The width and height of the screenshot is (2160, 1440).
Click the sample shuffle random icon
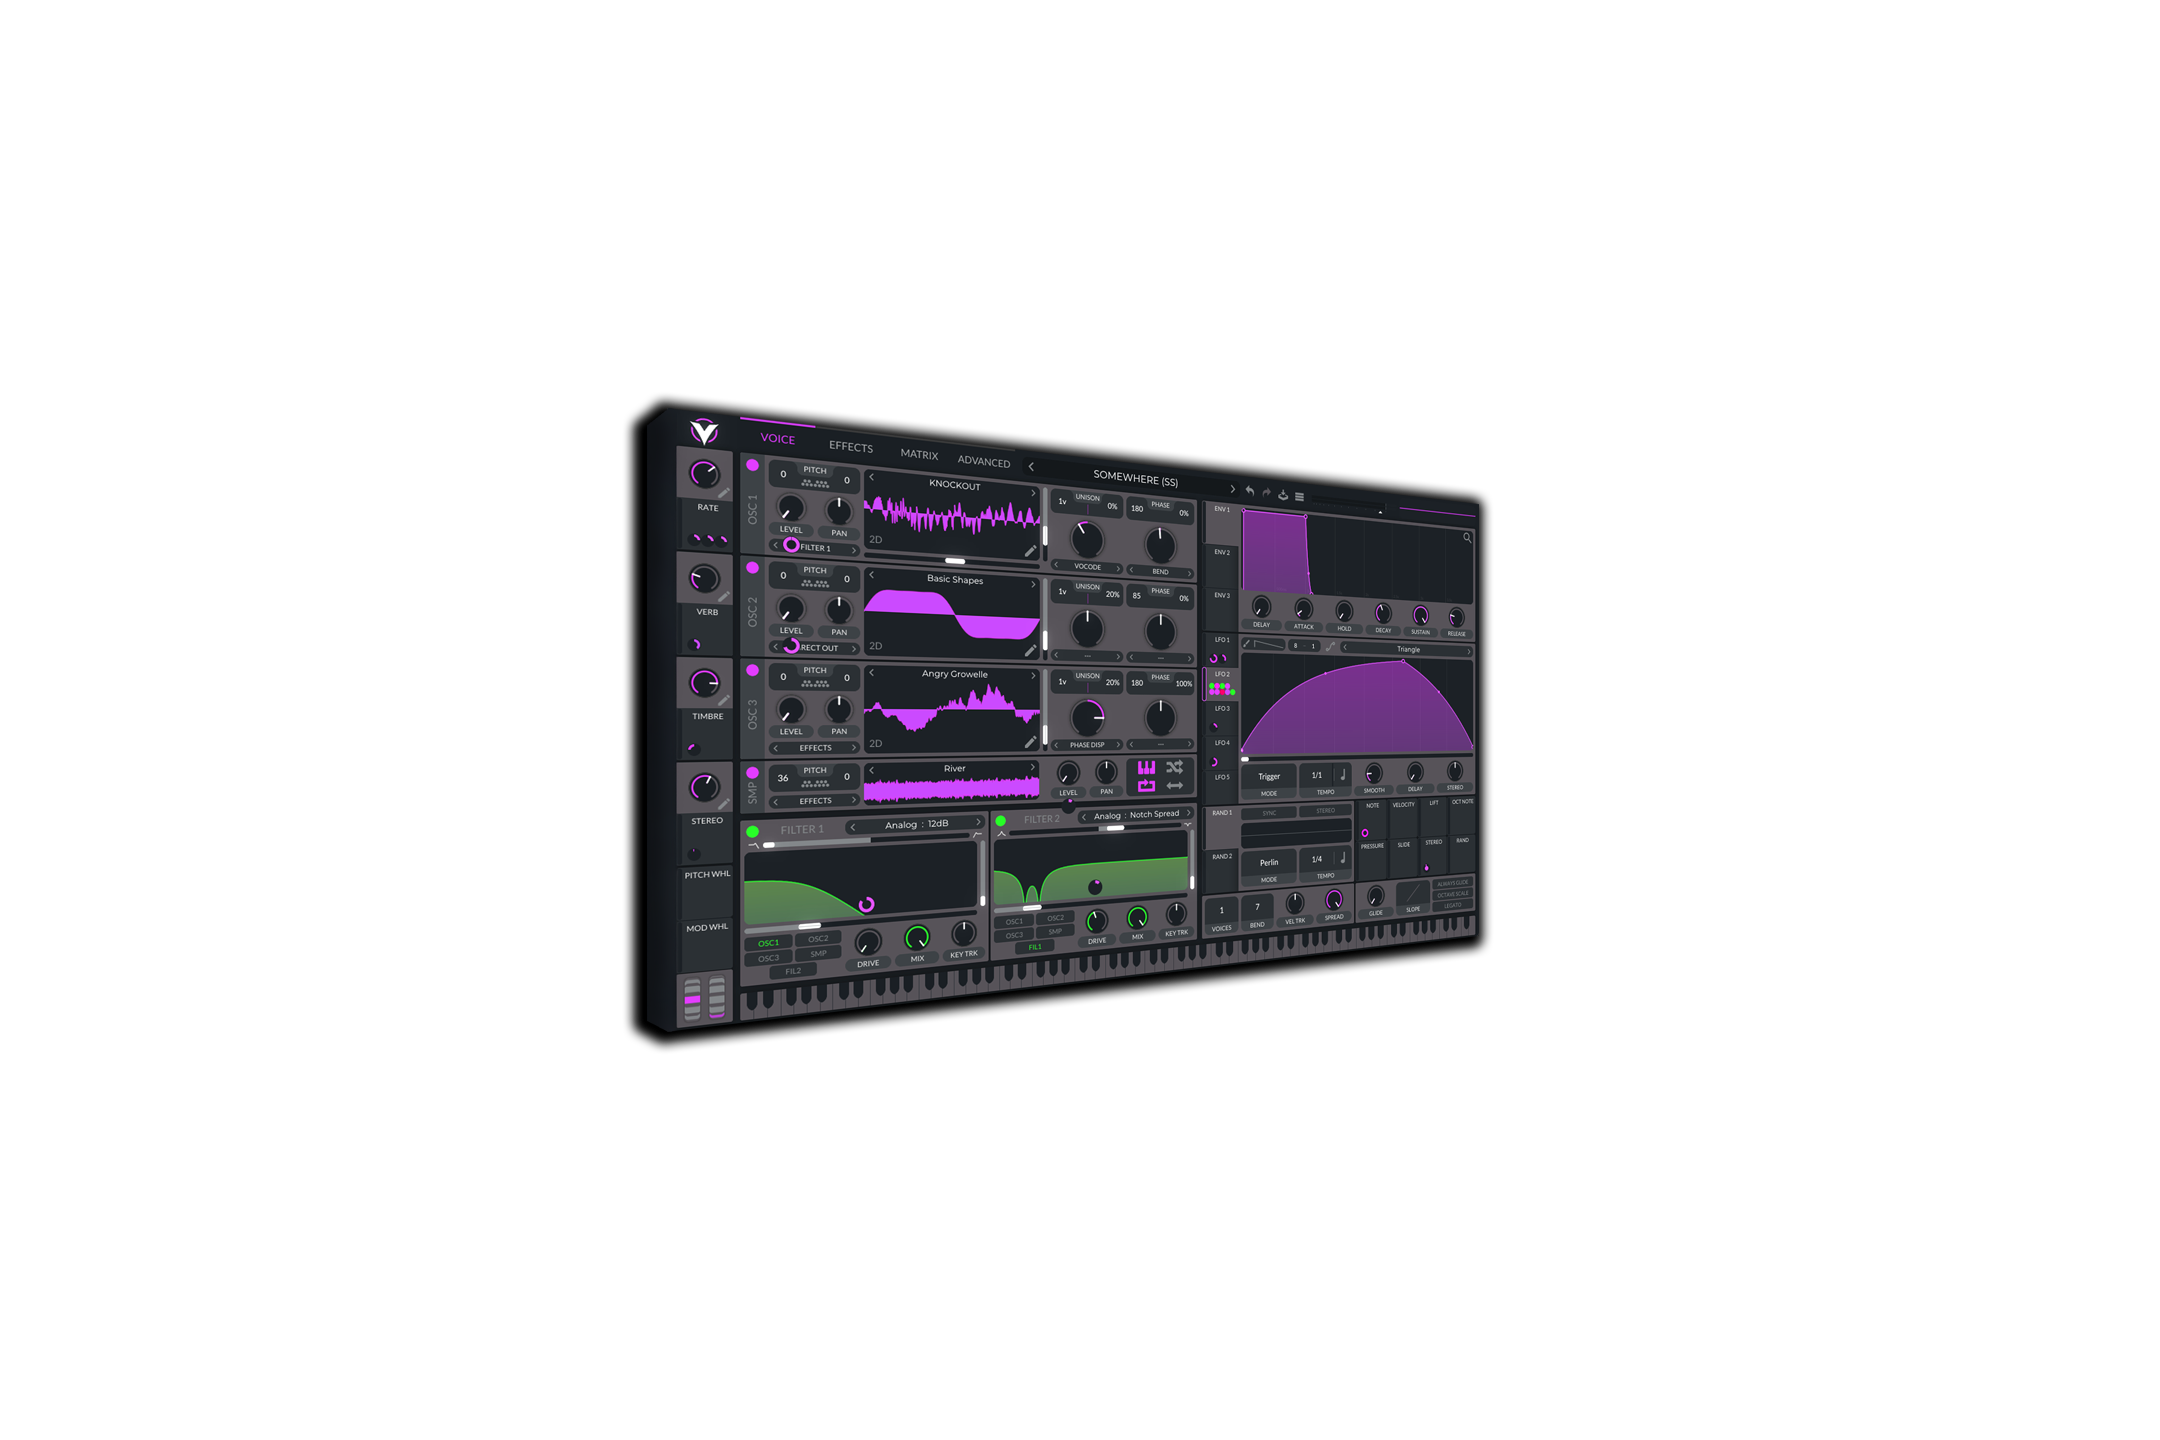(1175, 767)
